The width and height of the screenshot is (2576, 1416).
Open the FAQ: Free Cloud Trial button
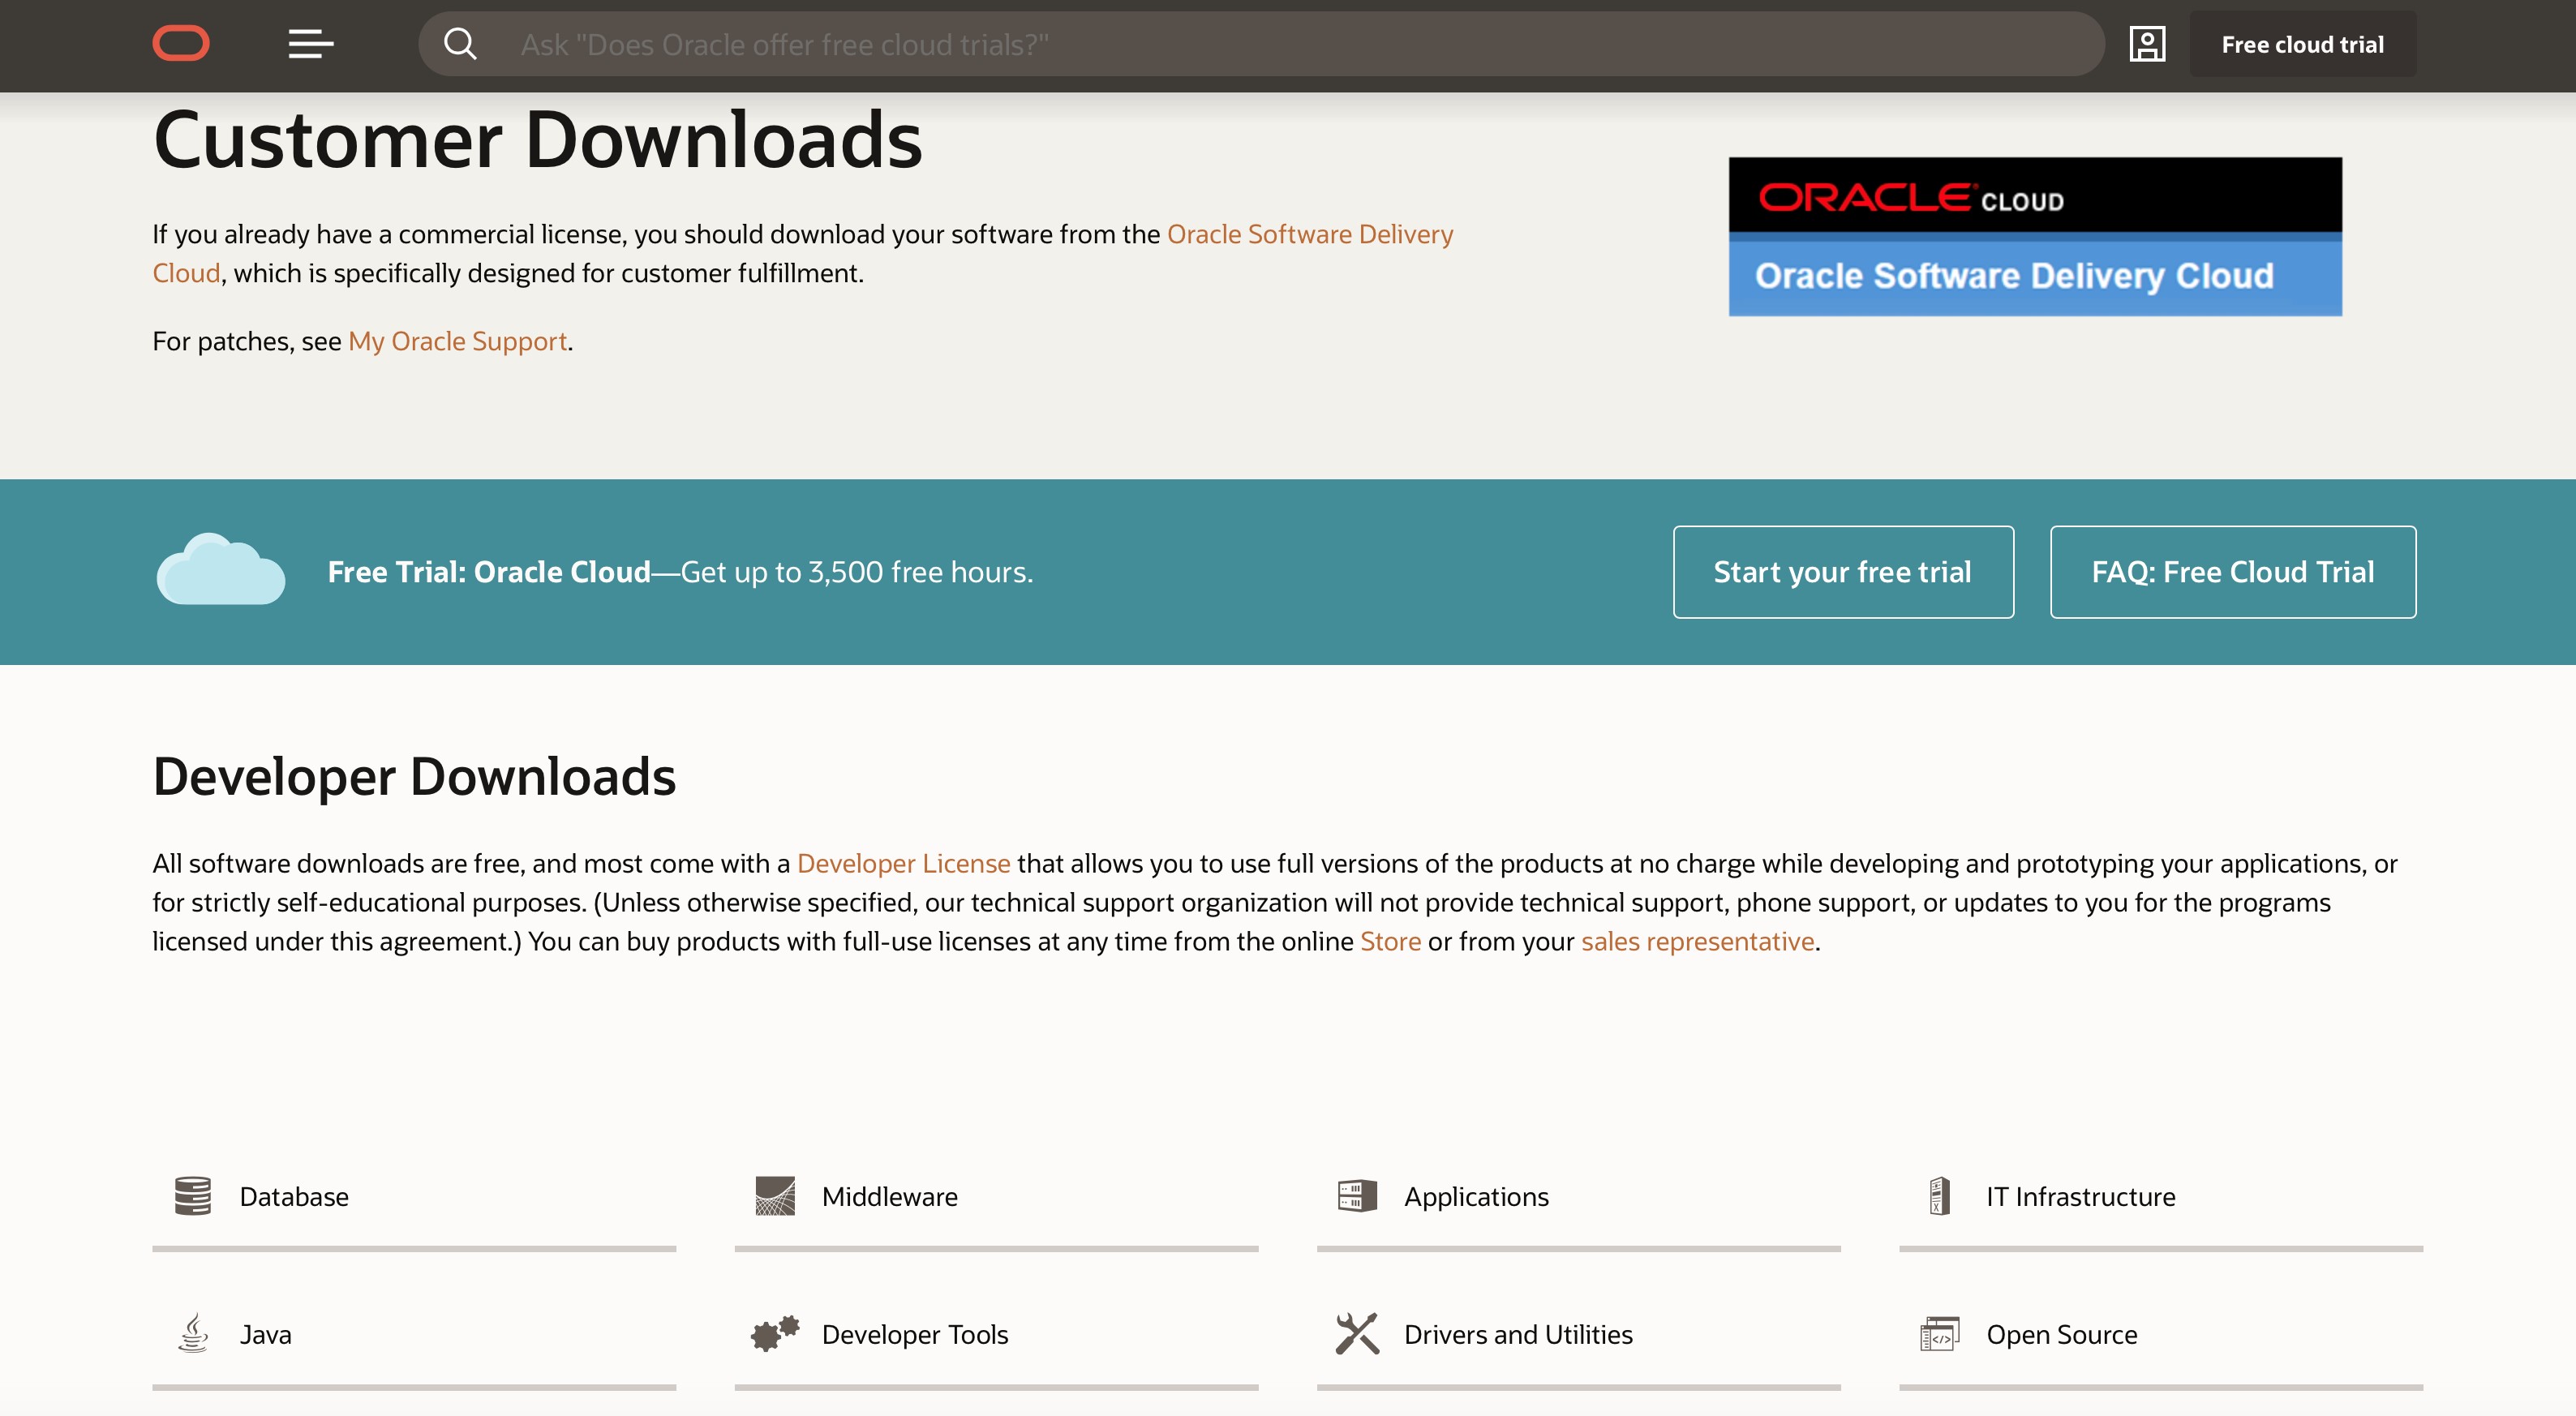point(2232,572)
